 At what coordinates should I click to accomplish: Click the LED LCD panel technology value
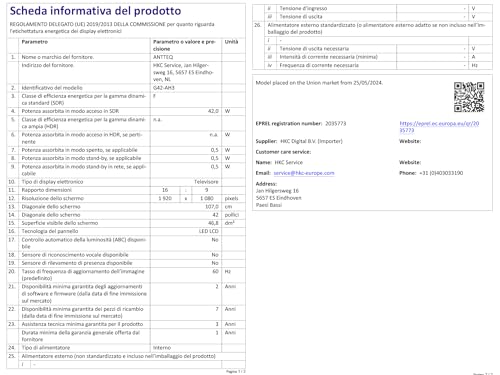(x=209, y=231)
